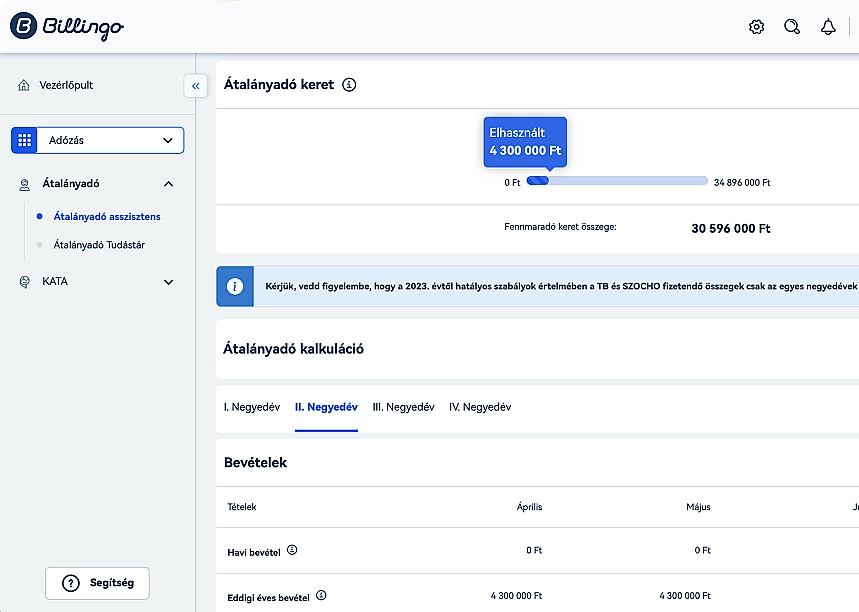Collapse the Átalányadó sidebar section
Viewport: 859px width, 612px height.
click(x=168, y=184)
